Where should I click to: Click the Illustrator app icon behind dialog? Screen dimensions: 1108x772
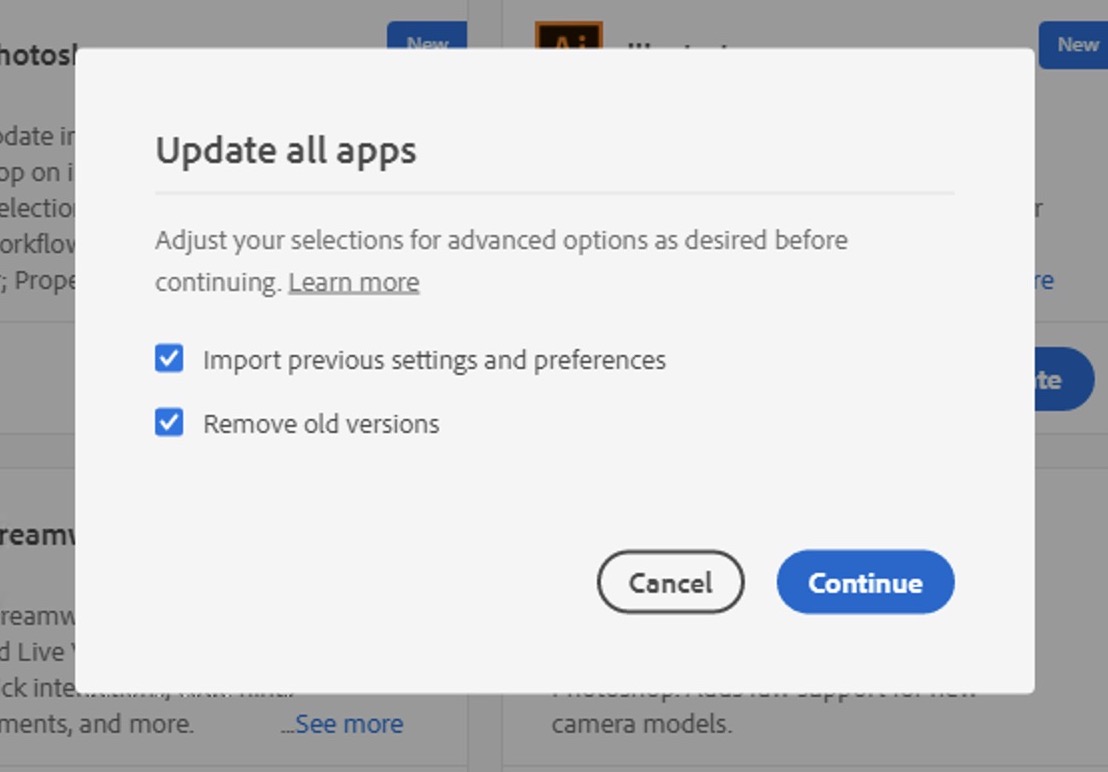coord(569,35)
